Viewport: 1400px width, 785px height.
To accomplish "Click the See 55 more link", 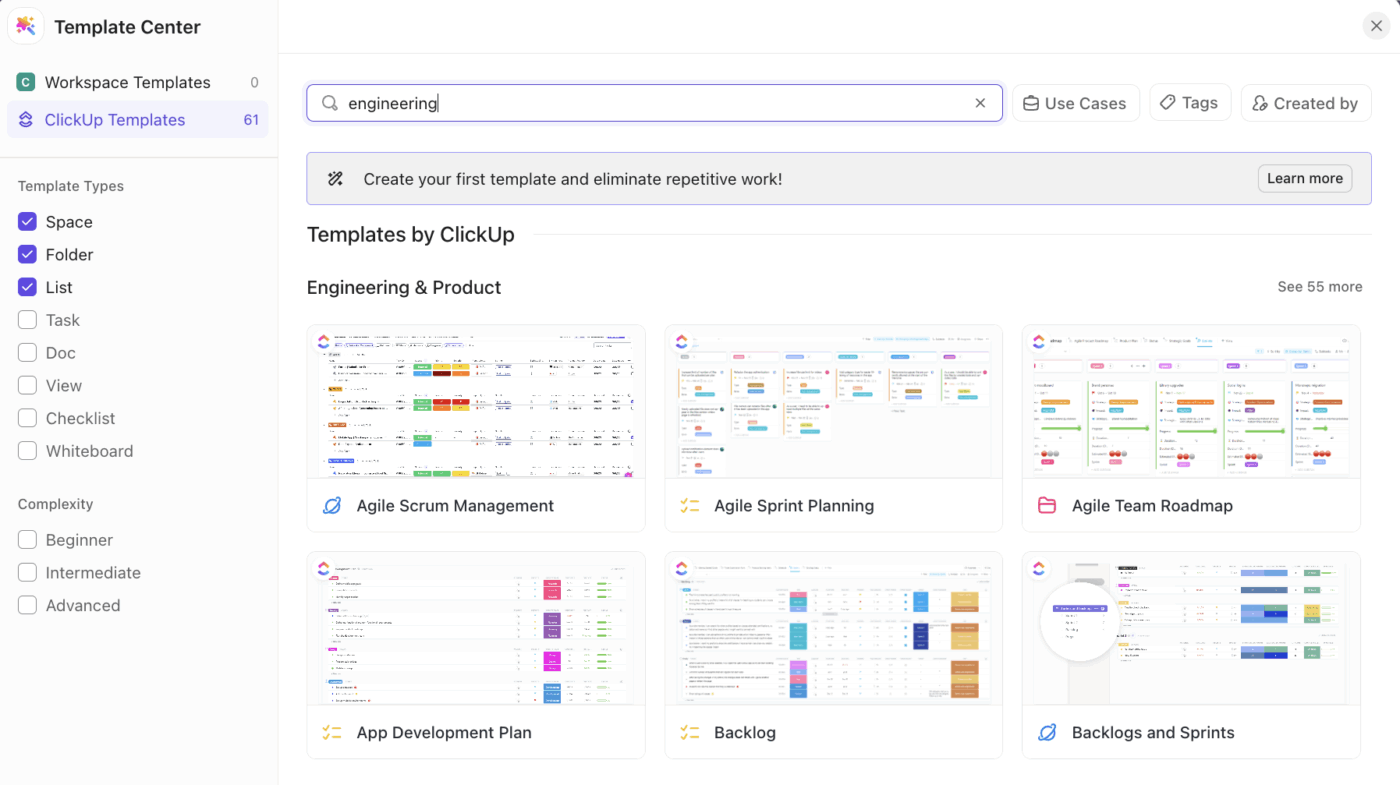I will 1320,287.
